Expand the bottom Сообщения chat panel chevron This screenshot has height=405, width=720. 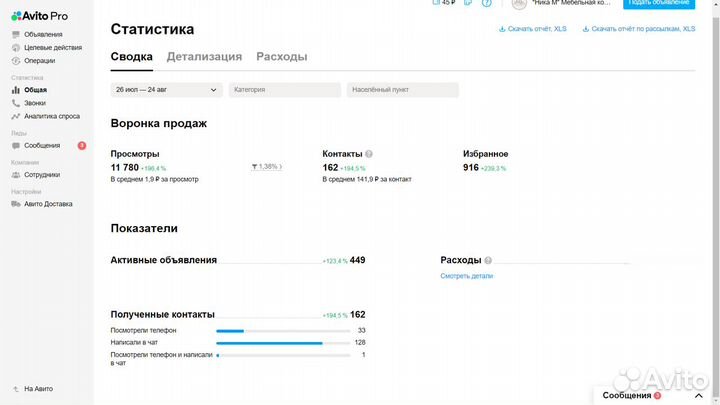(698, 396)
